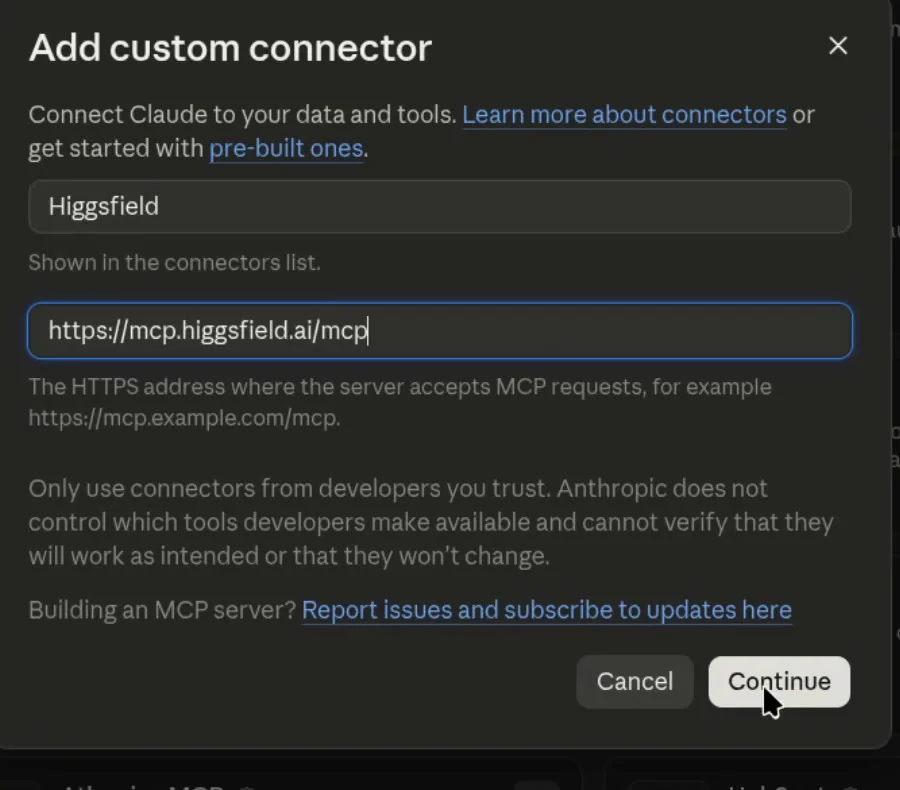Screen dimensions: 900x790
Task: Close the Add custom connector dialog
Action: pyautogui.click(x=838, y=45)
